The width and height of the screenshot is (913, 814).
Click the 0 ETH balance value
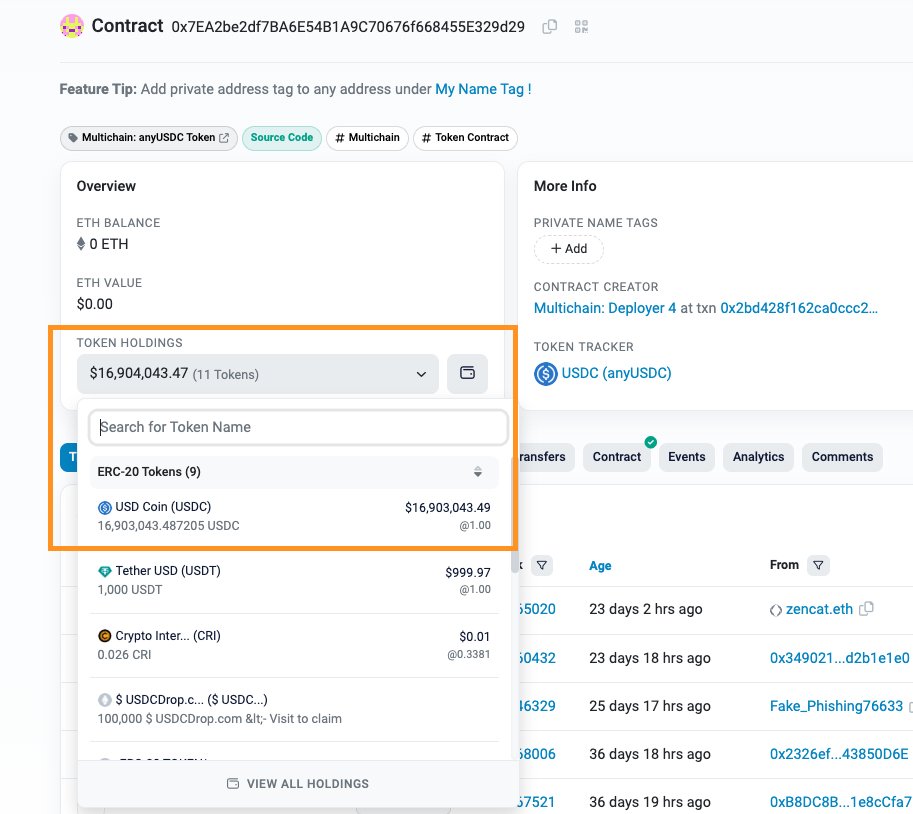coord(108,244)
